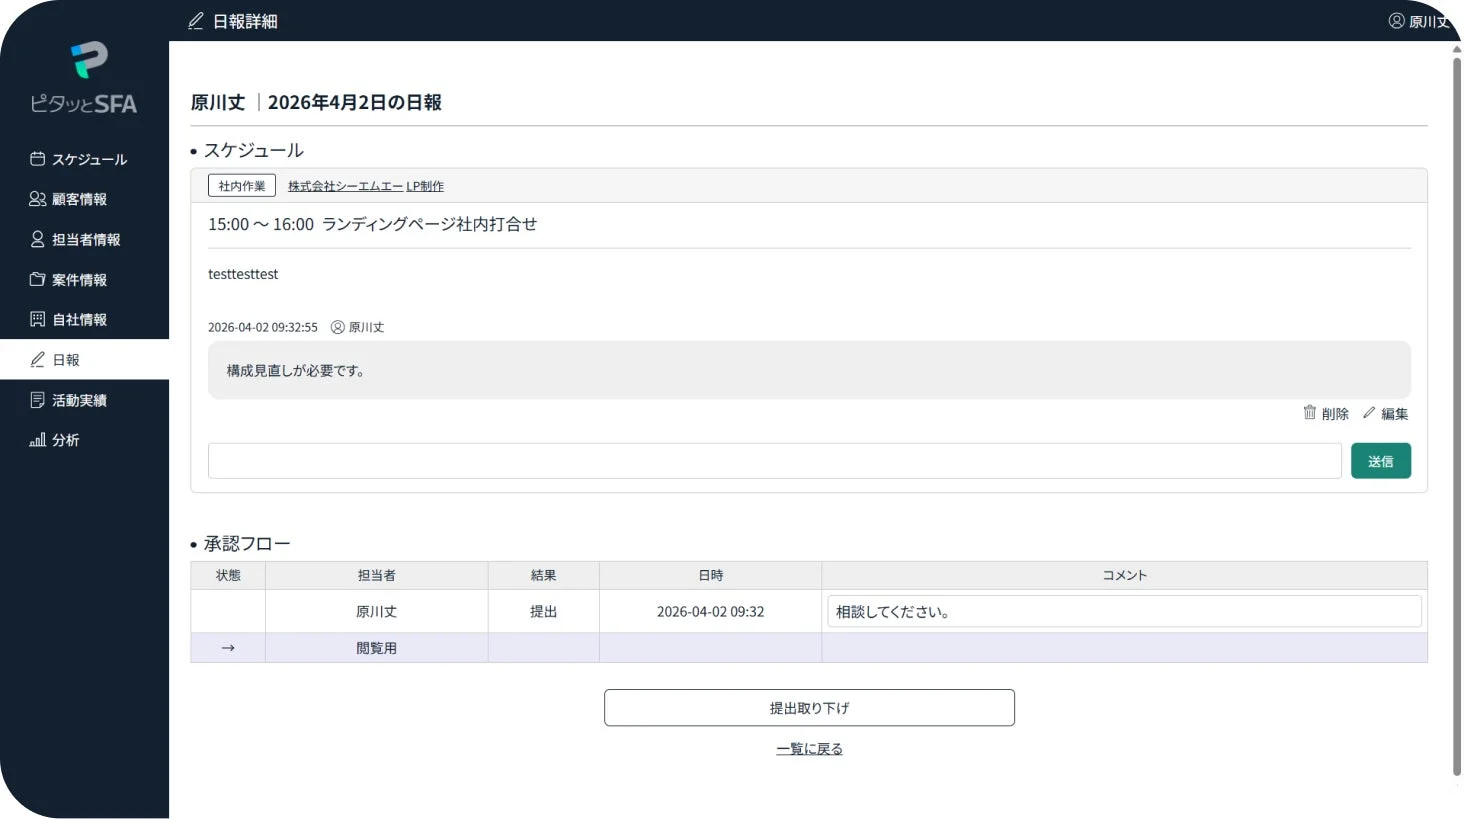Open 活動実績 menu in sidebar
Image resolution: width=1464 pixels, height=819 pixels.
84,400
